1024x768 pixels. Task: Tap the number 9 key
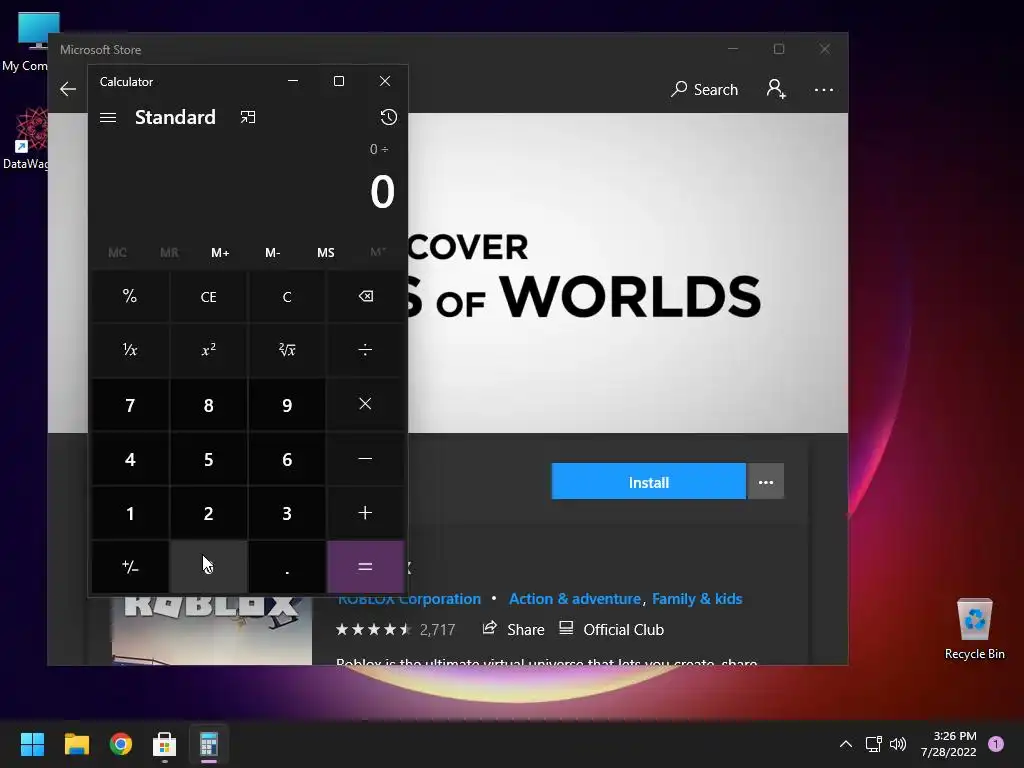click(x=287, y=405)
